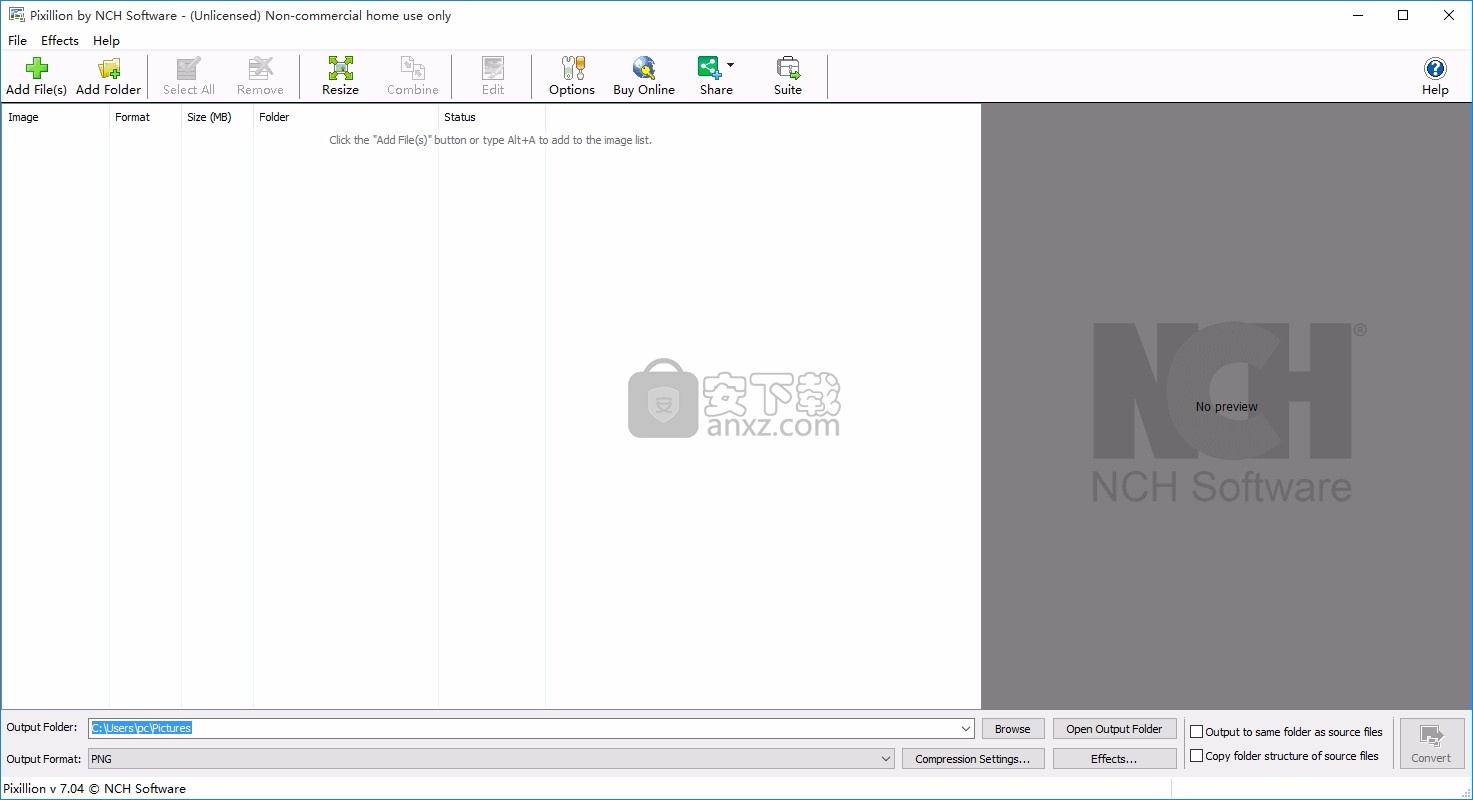Click the Add File(s) toolbar icon
This screenshot has width=1473, height=800.
(x=36, y=76)
